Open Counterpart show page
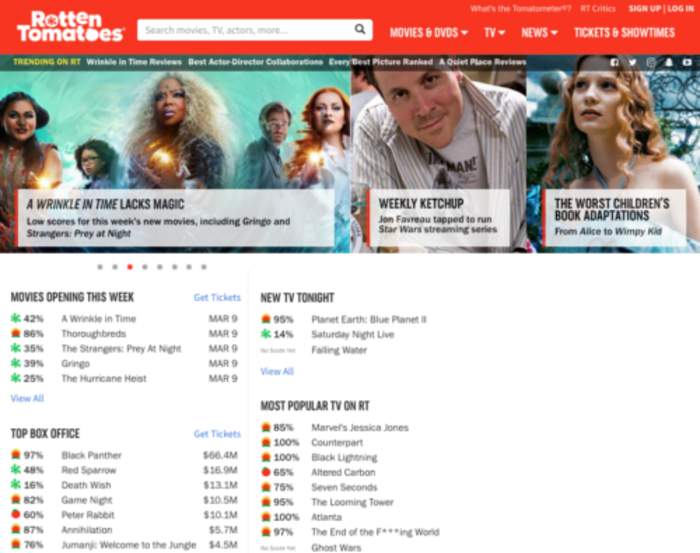The height and width of the screenshot is (553, 700). point(337,442)
